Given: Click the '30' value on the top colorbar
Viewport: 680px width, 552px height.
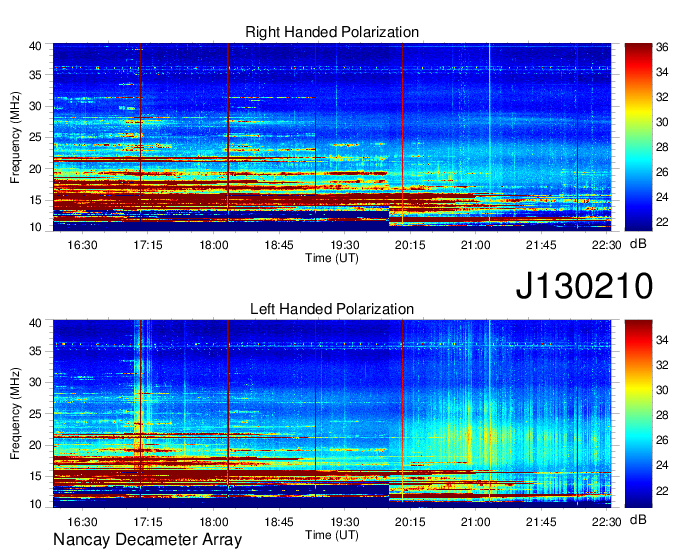Looking at the screenshot, I should [x=662, y=122].
